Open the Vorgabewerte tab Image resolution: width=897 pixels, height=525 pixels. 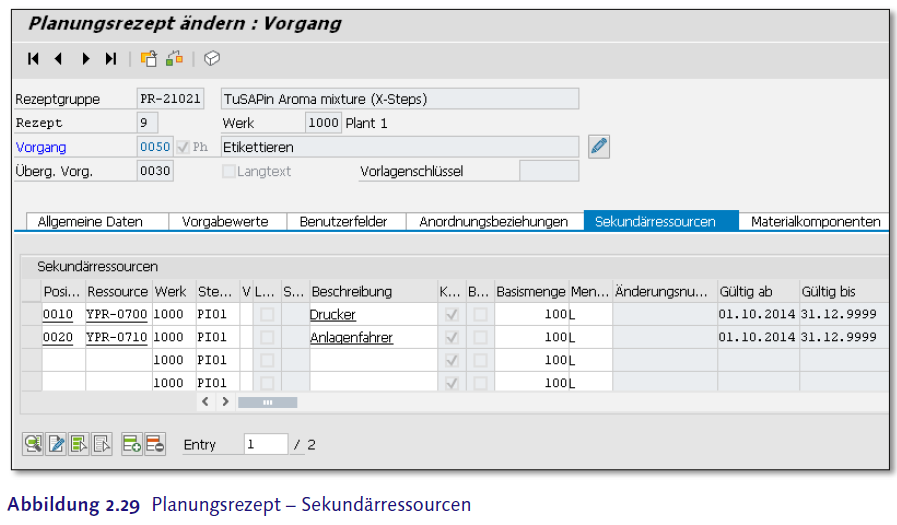pos(227,222)
